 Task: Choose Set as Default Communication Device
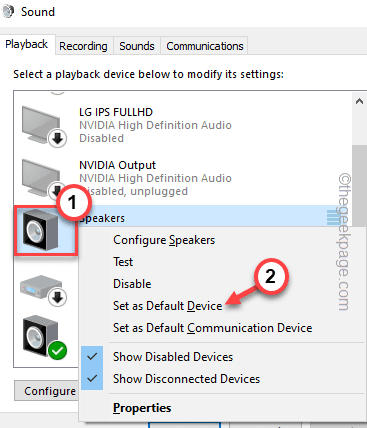(x=212, y=328)
